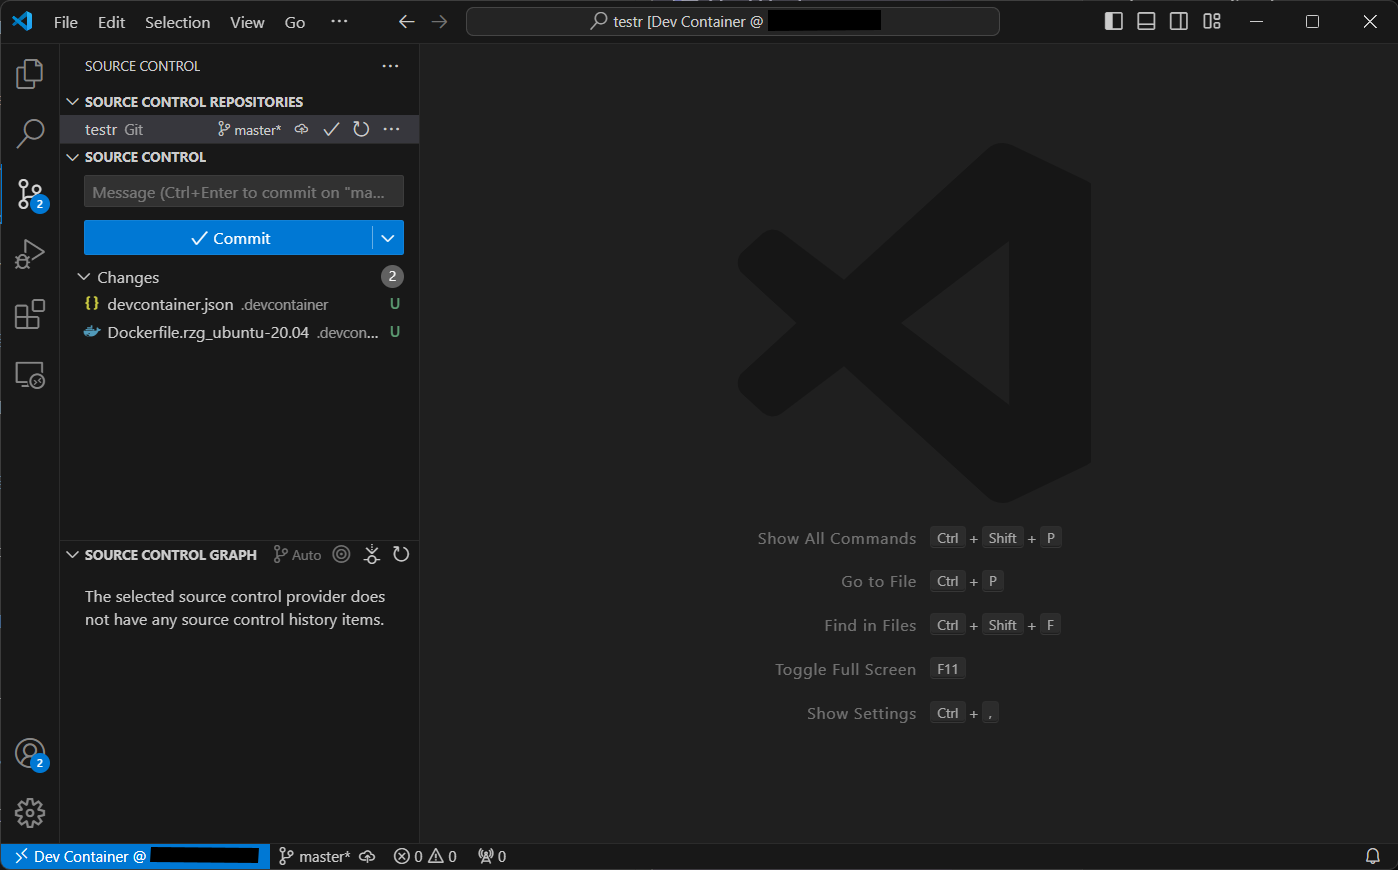Click Show All Commands text

836,538
